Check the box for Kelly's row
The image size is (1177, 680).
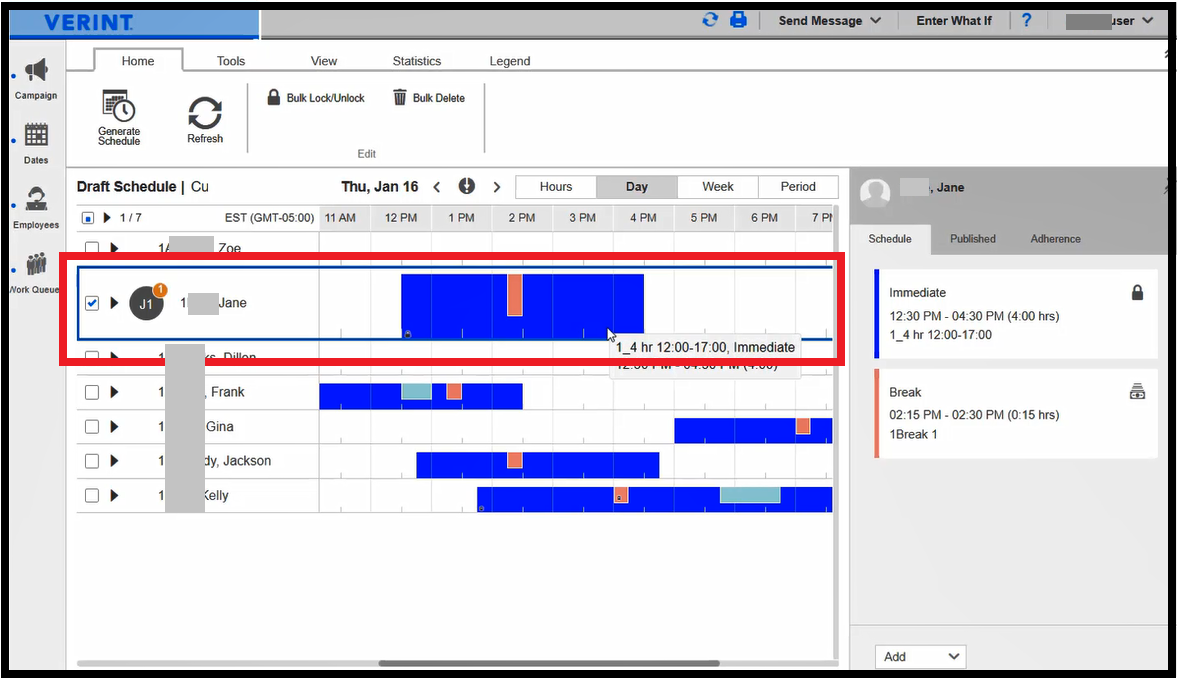[x=92, y=495]
